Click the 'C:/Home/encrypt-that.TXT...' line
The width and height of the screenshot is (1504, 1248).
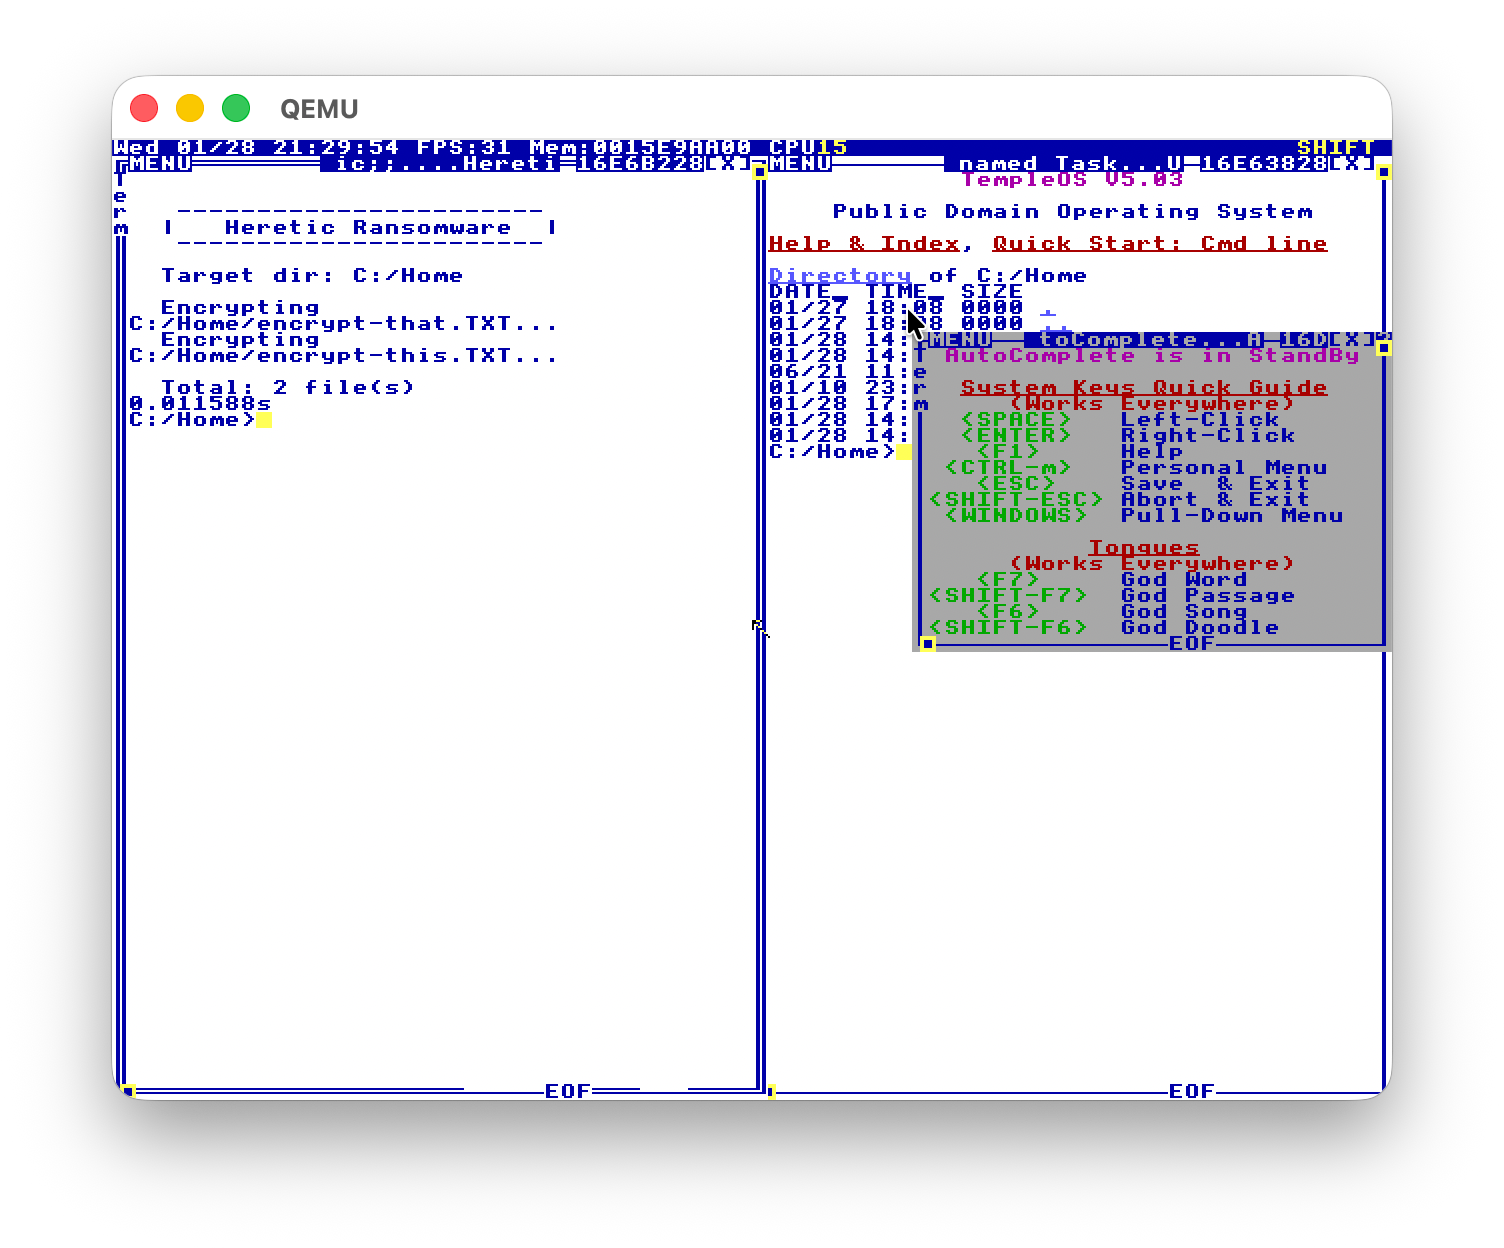tap(344, 324)
